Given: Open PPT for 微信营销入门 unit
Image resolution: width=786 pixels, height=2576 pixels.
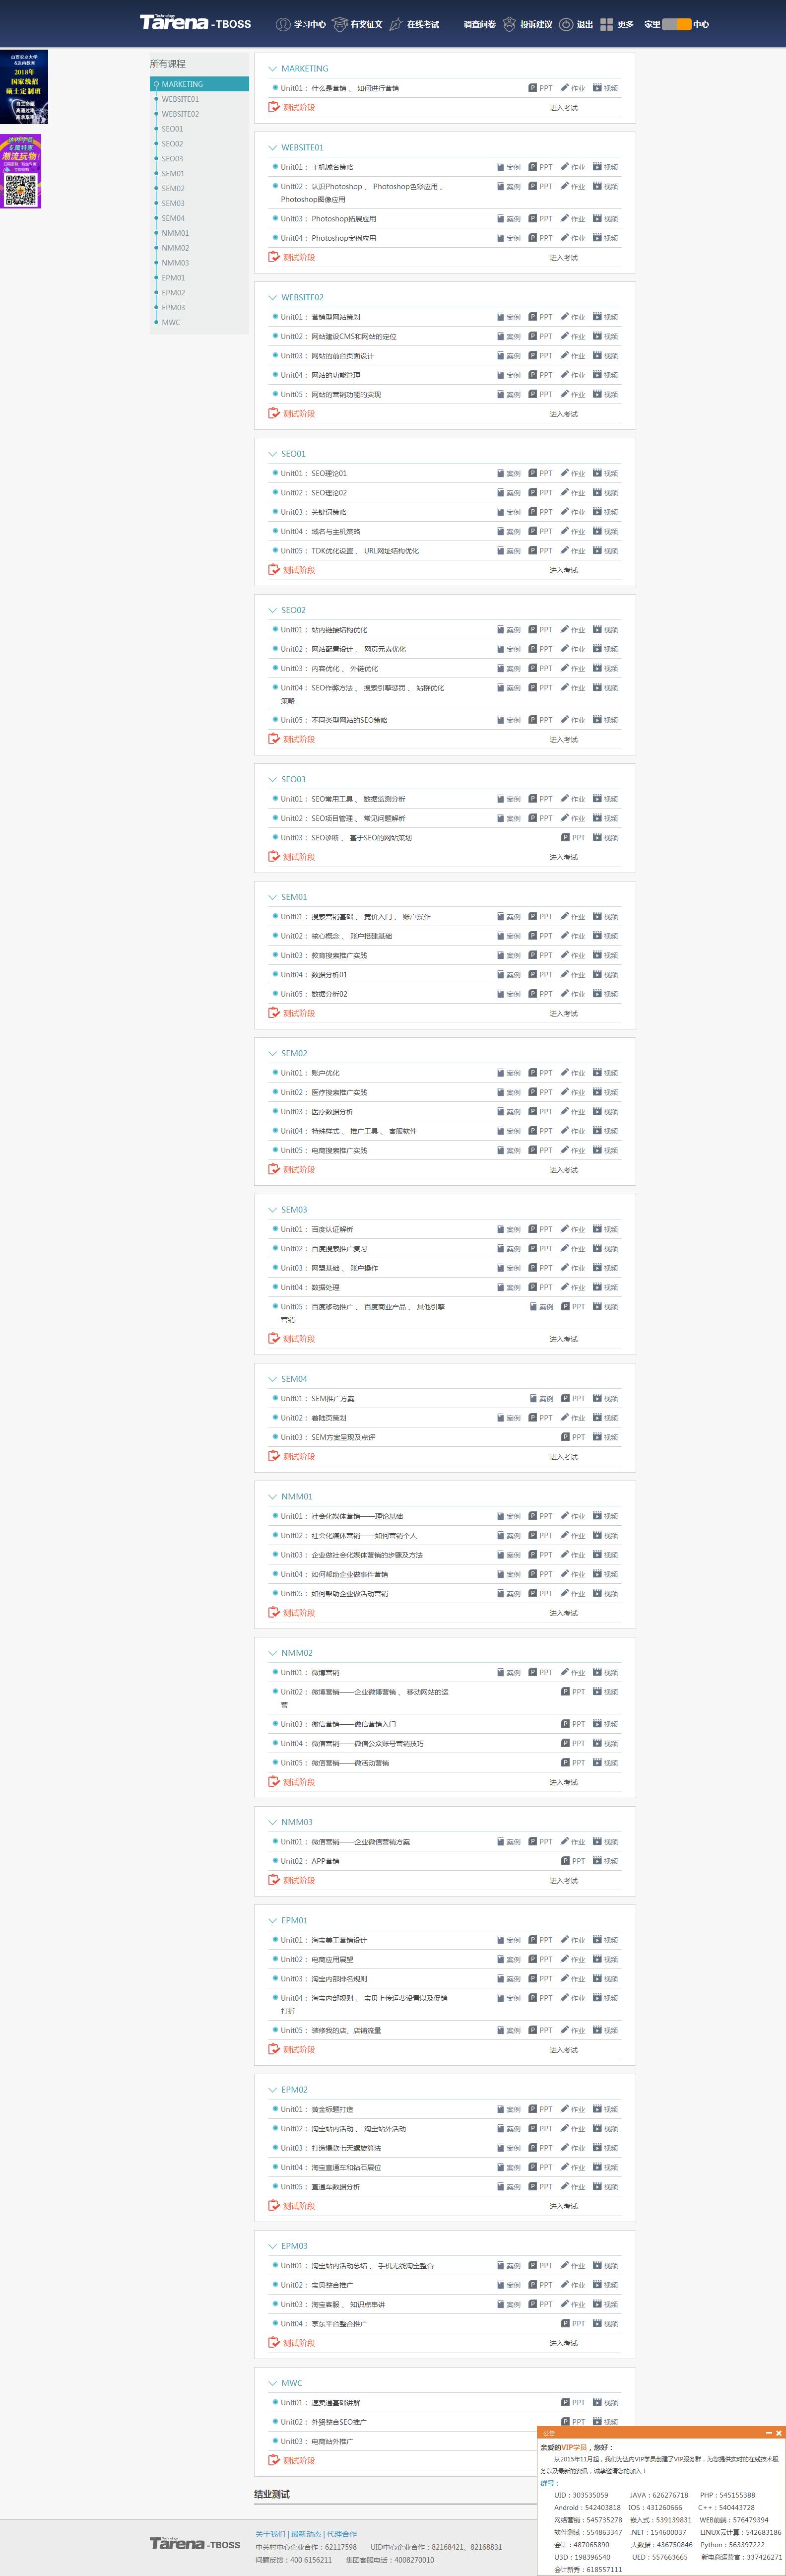Looking at the screenshot, I should click(573, 1724).
